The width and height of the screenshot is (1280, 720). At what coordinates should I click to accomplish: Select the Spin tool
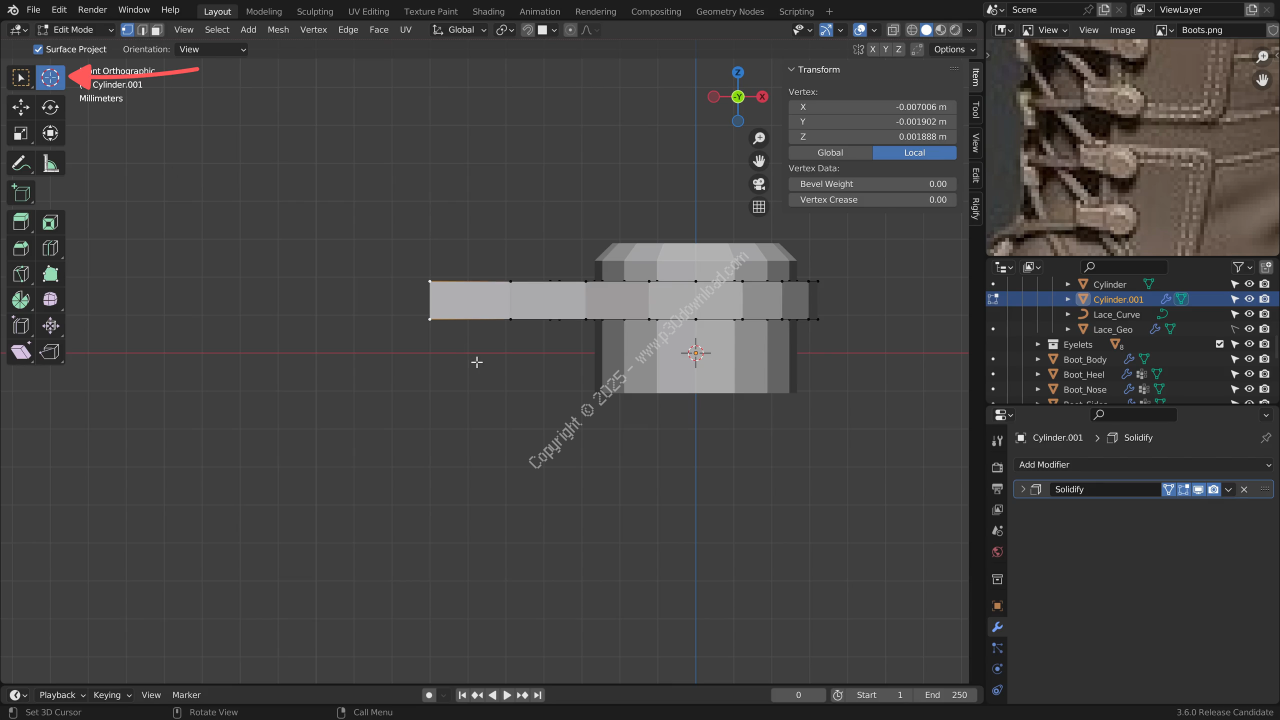[x=21, y=300]
